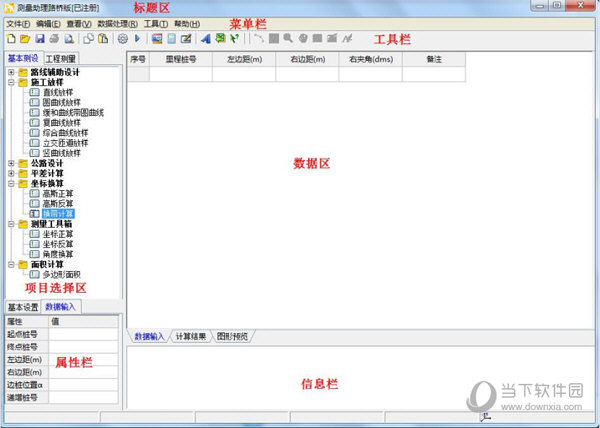Click the empty cell under 左边距(m) column
600x428 pixels.
(244, 74)
